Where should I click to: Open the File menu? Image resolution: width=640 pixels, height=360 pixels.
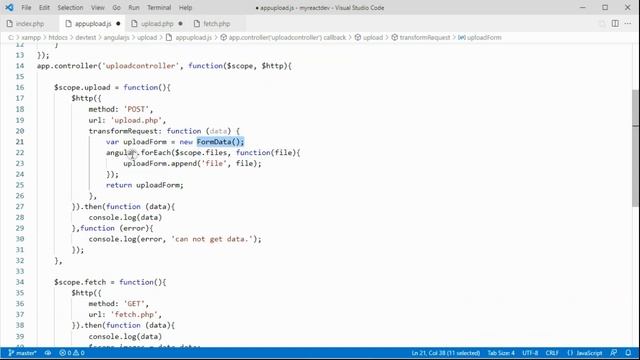(x=26, y=8)
